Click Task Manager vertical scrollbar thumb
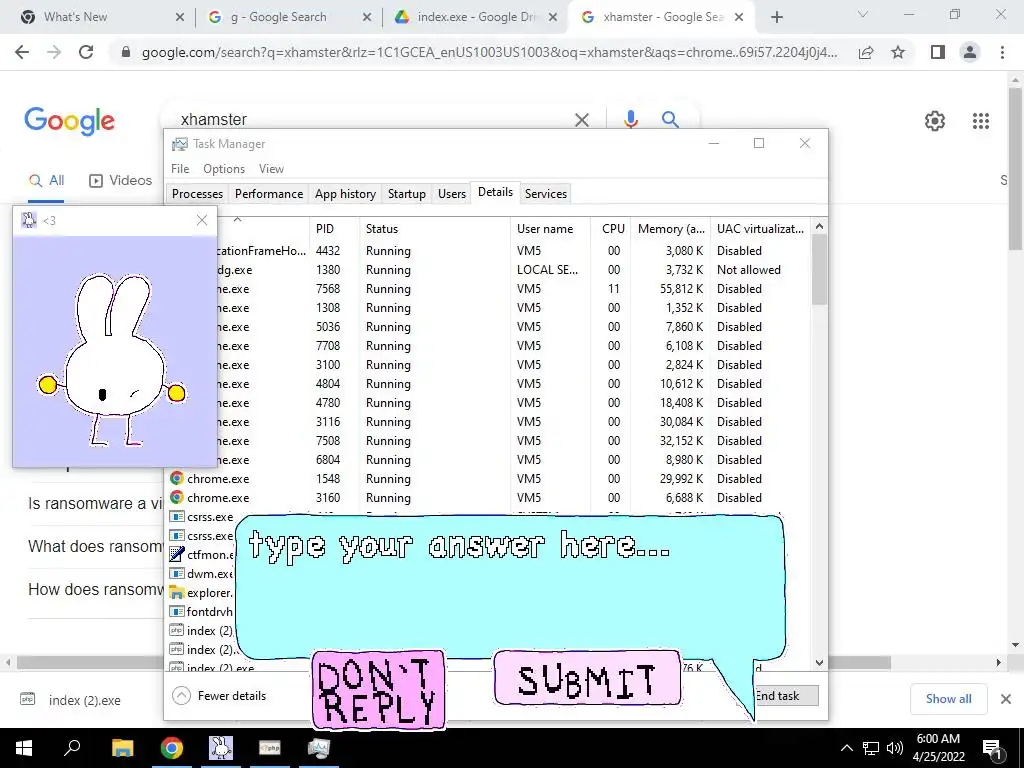 (819, 270)
